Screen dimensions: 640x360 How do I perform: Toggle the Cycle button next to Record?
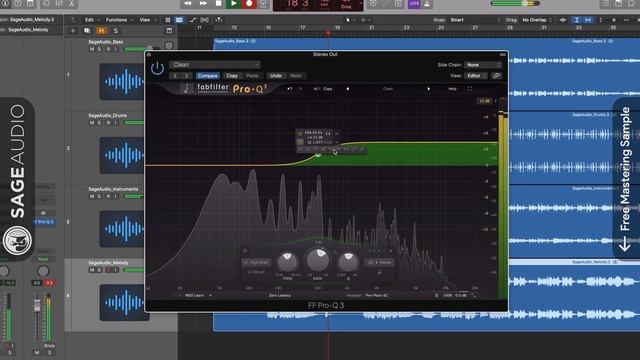(263, 3)
